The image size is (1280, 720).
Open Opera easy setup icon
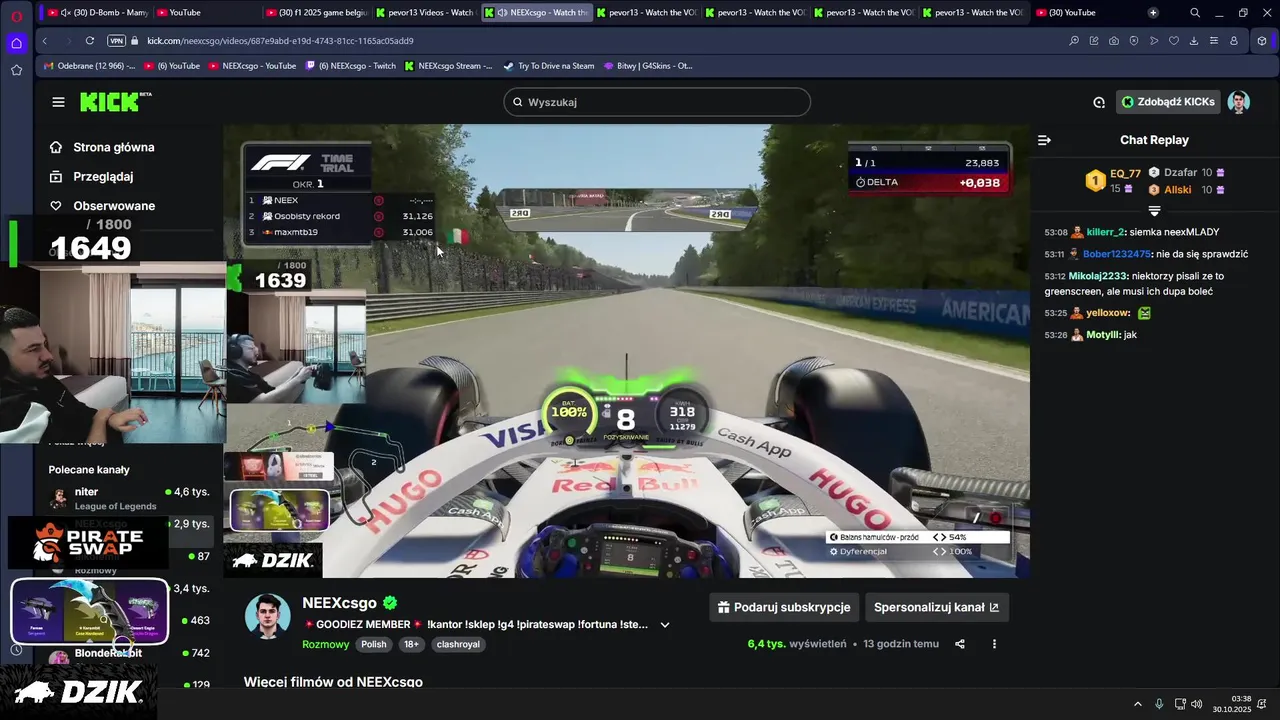coord(1214,41)
